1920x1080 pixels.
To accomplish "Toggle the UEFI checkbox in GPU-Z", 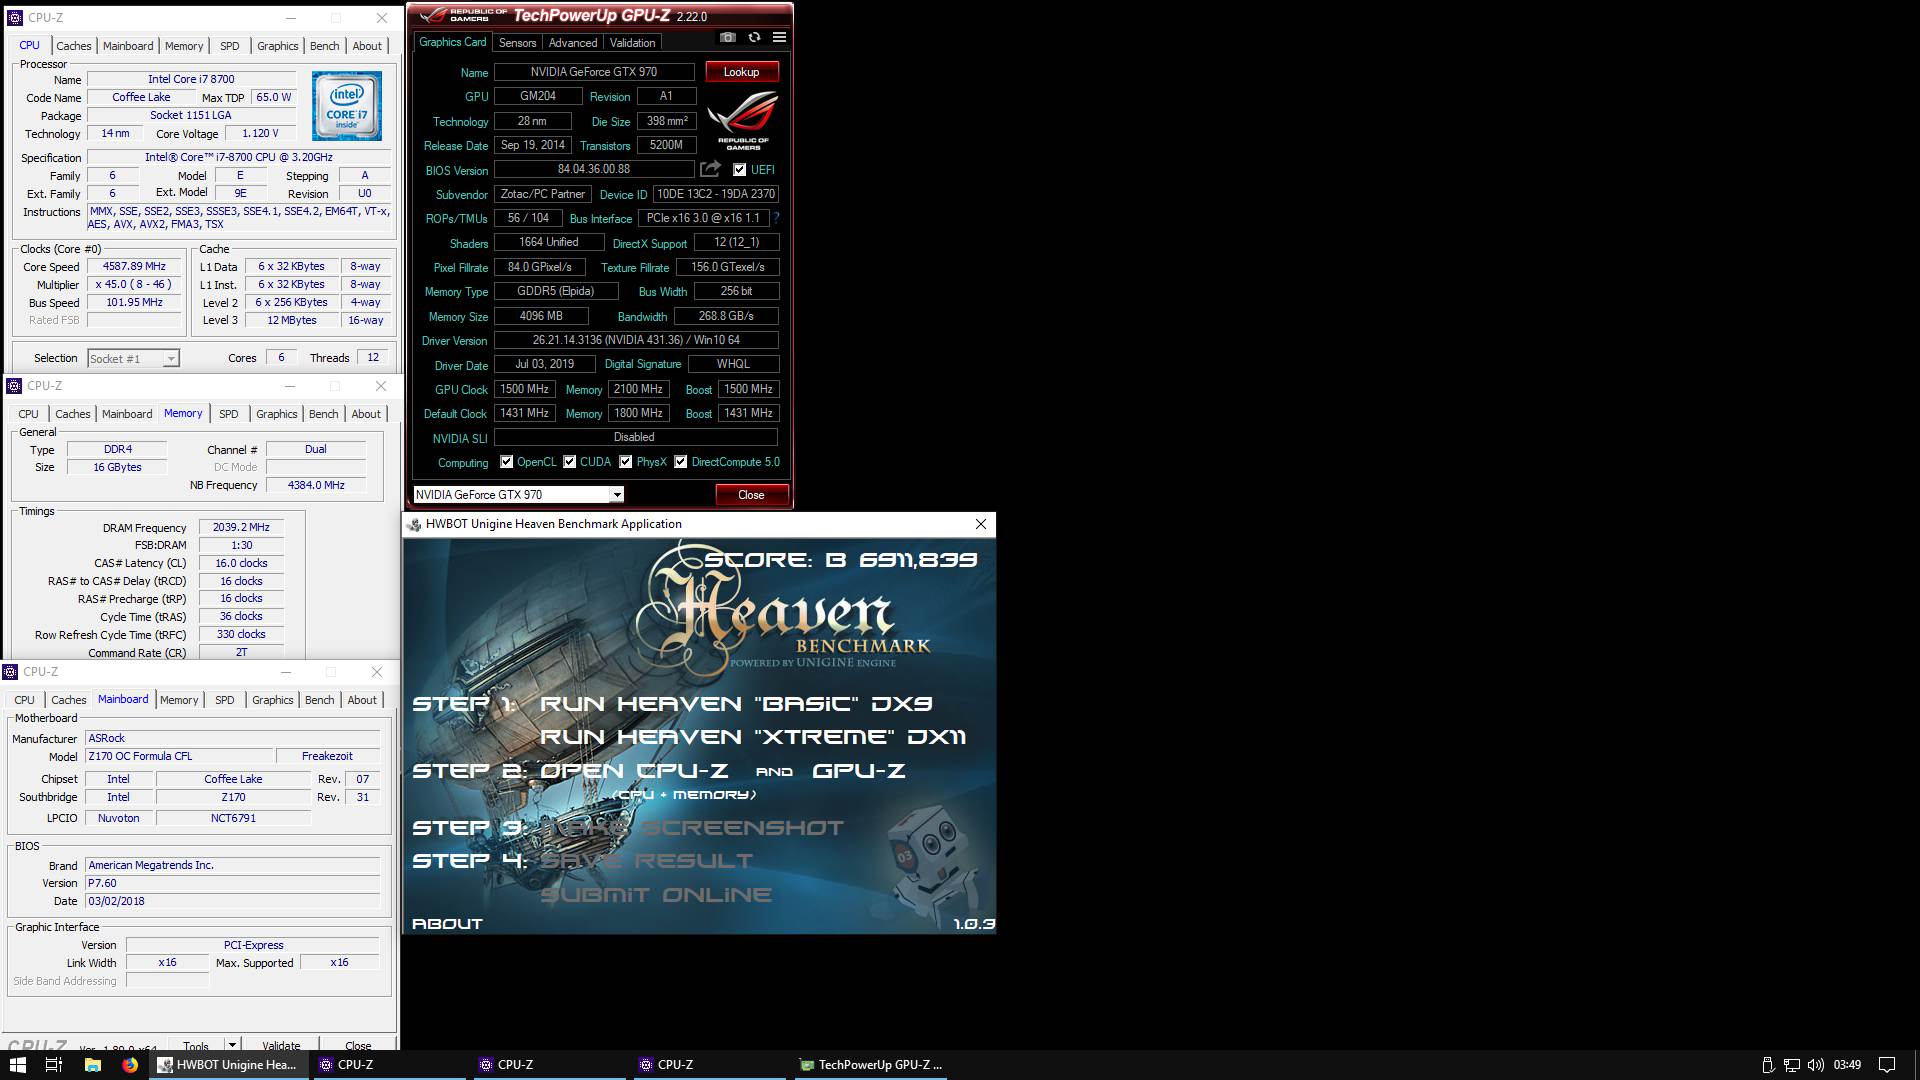I will click(x=739, y=170).
